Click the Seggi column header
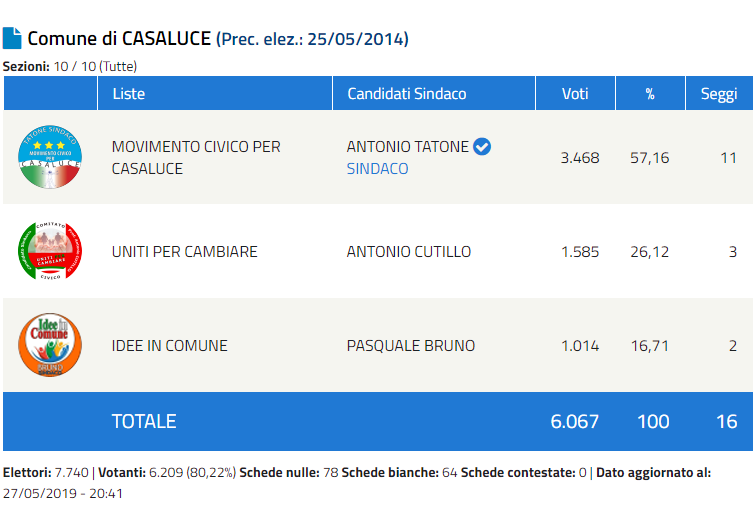 (718, 94)
